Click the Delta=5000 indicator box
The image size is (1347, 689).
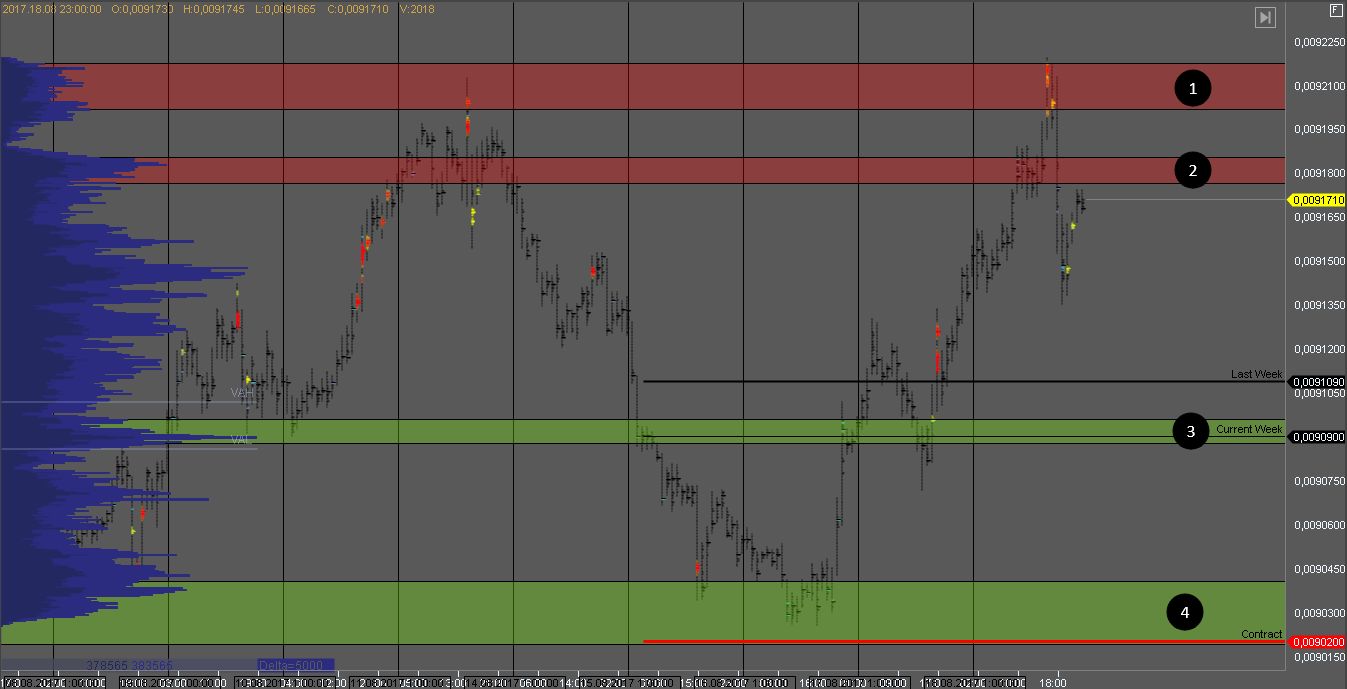pyautogui.click(x=295, y=665)
